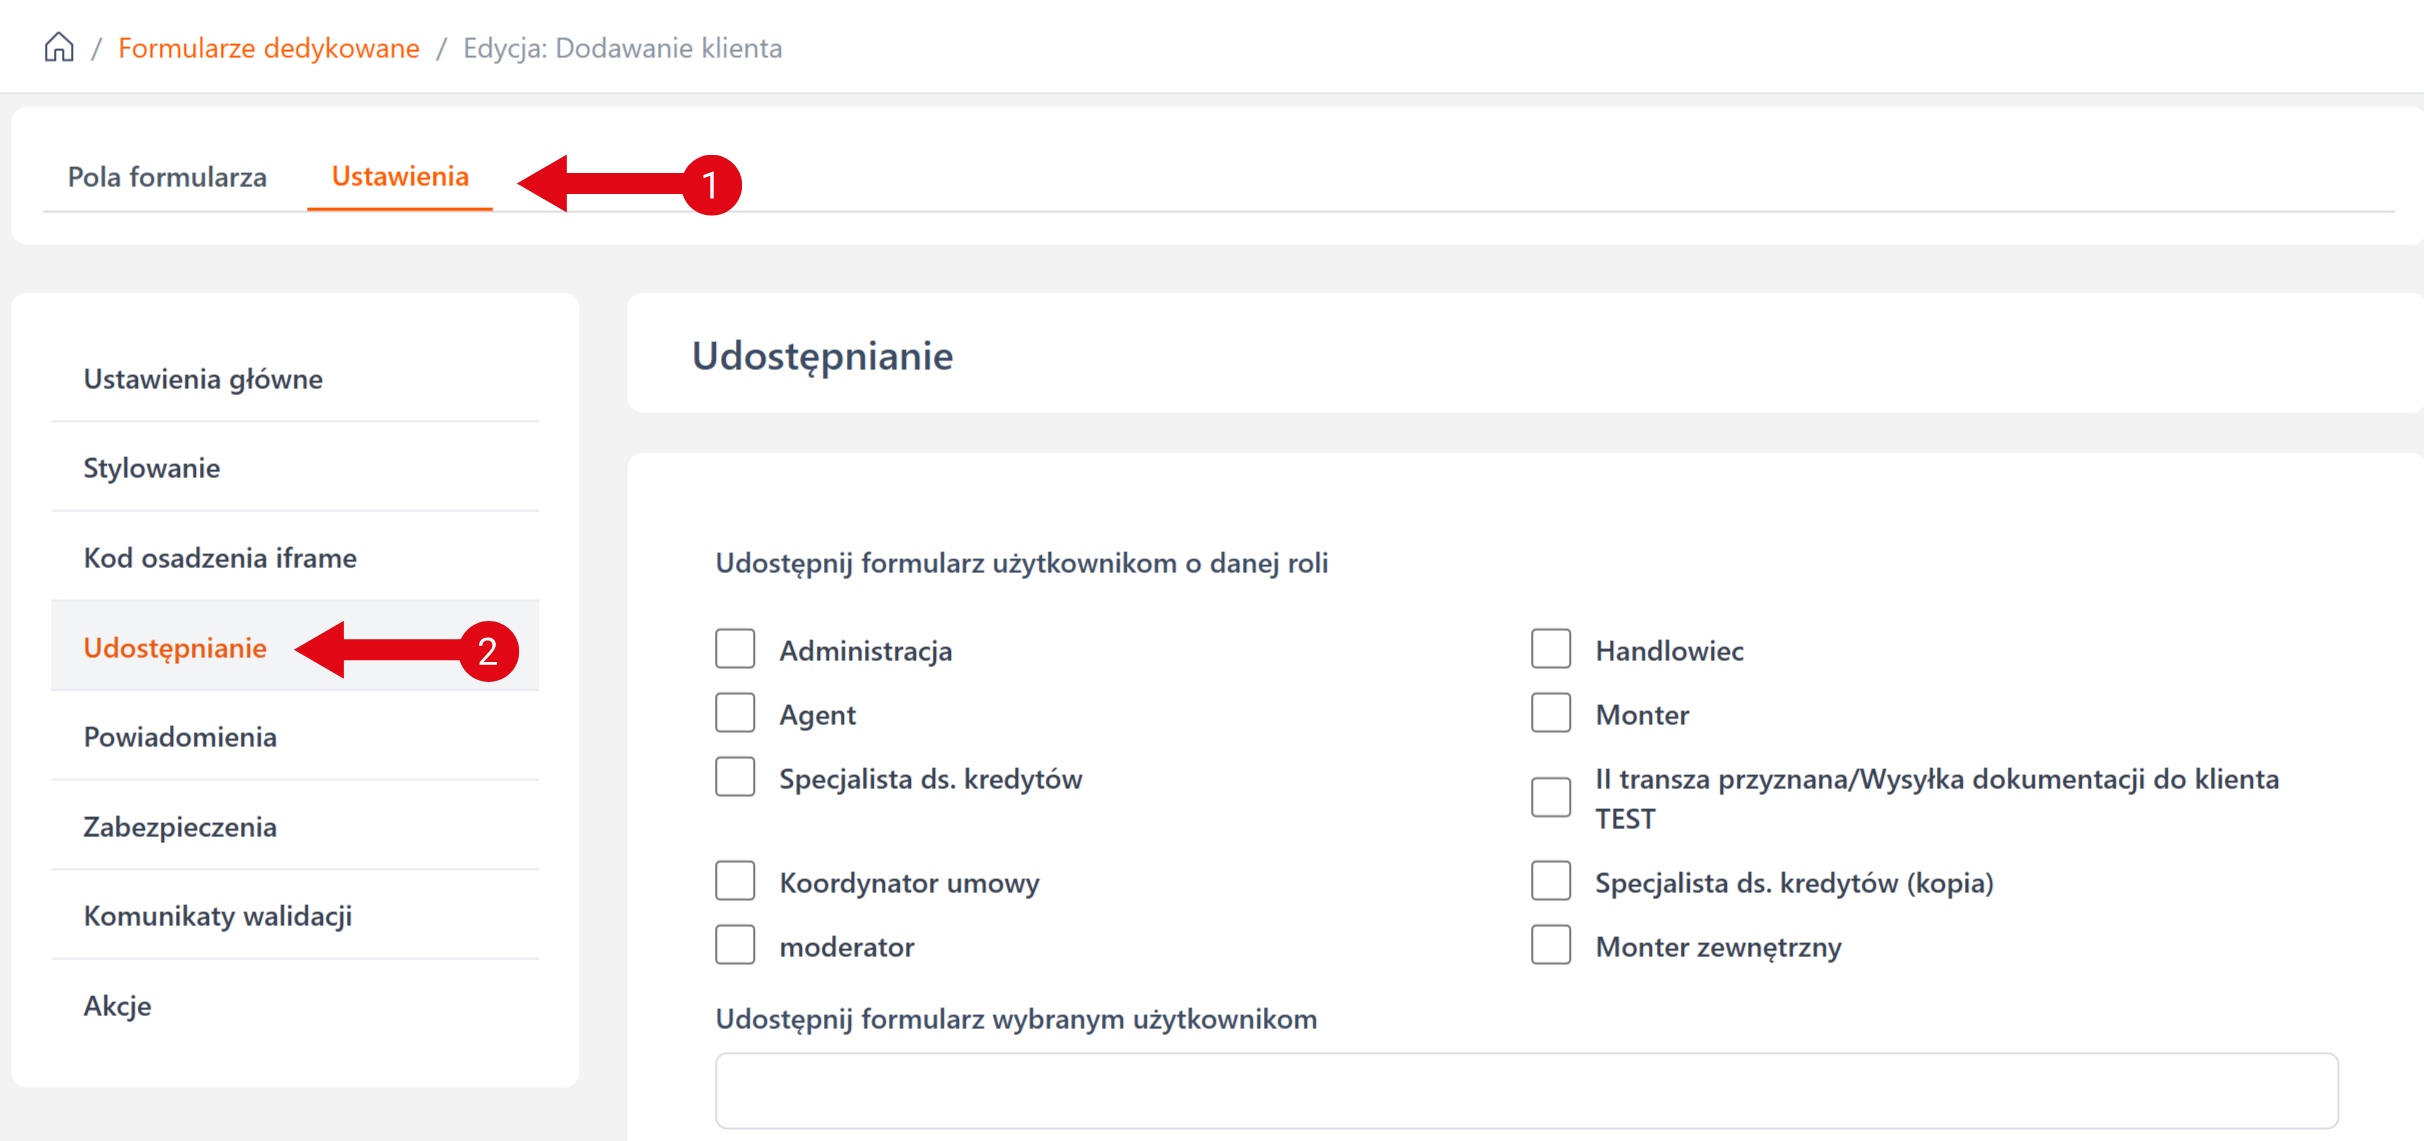
Task: Select Udostępnianie in the sidebar
Action: (x=175, y=648)
